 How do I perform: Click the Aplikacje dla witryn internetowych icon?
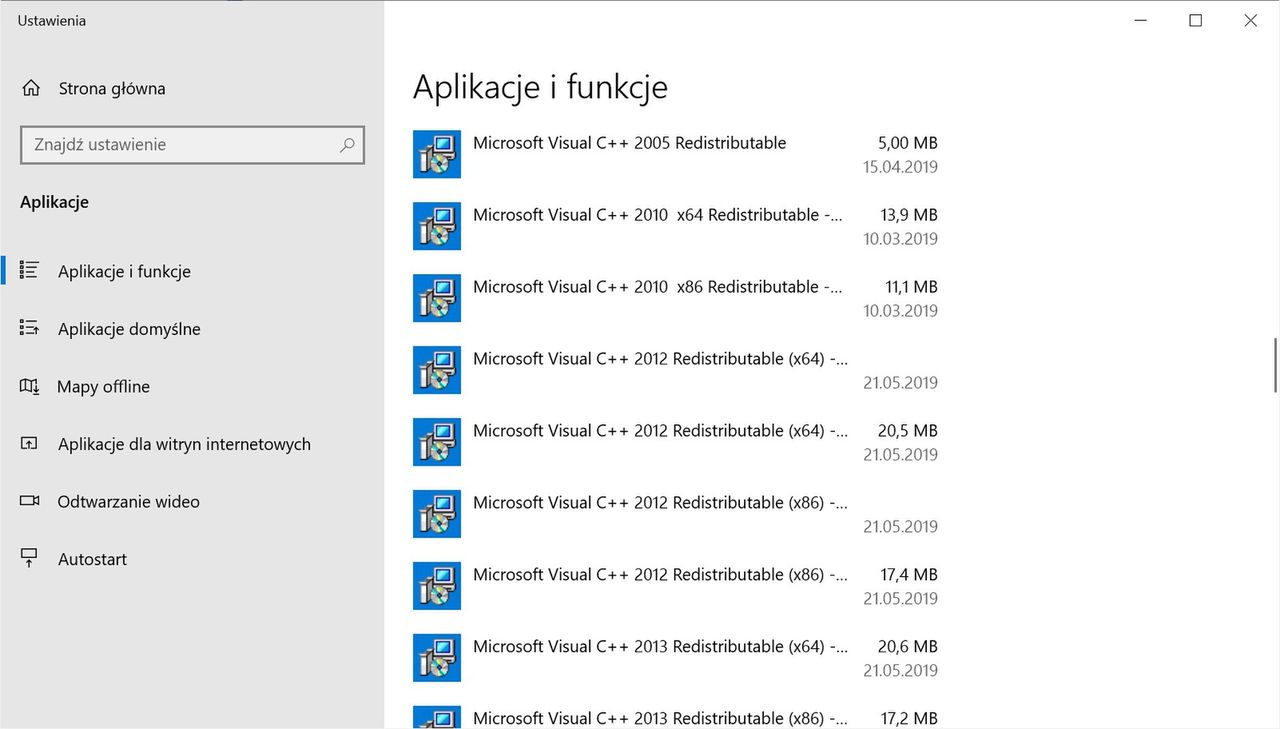coord(29,443)
